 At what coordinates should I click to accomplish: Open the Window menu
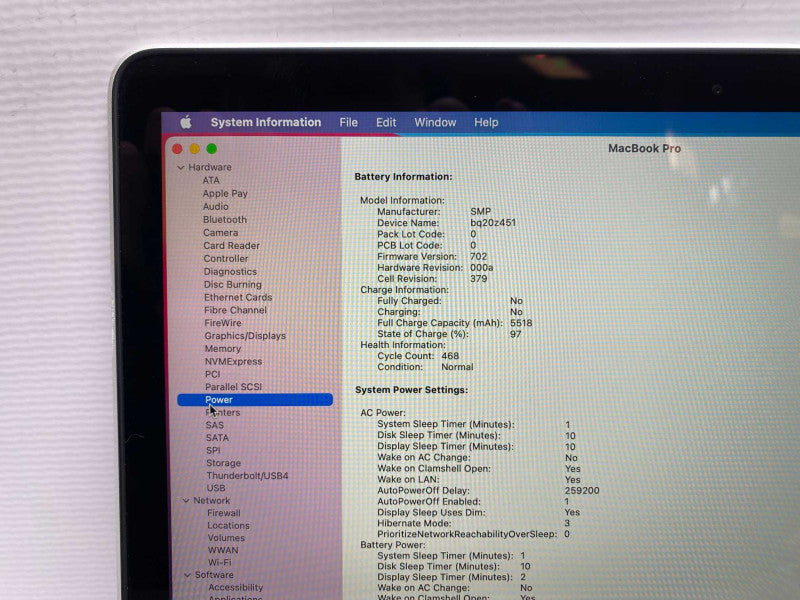pyautogui.click(x=435, y=122)
